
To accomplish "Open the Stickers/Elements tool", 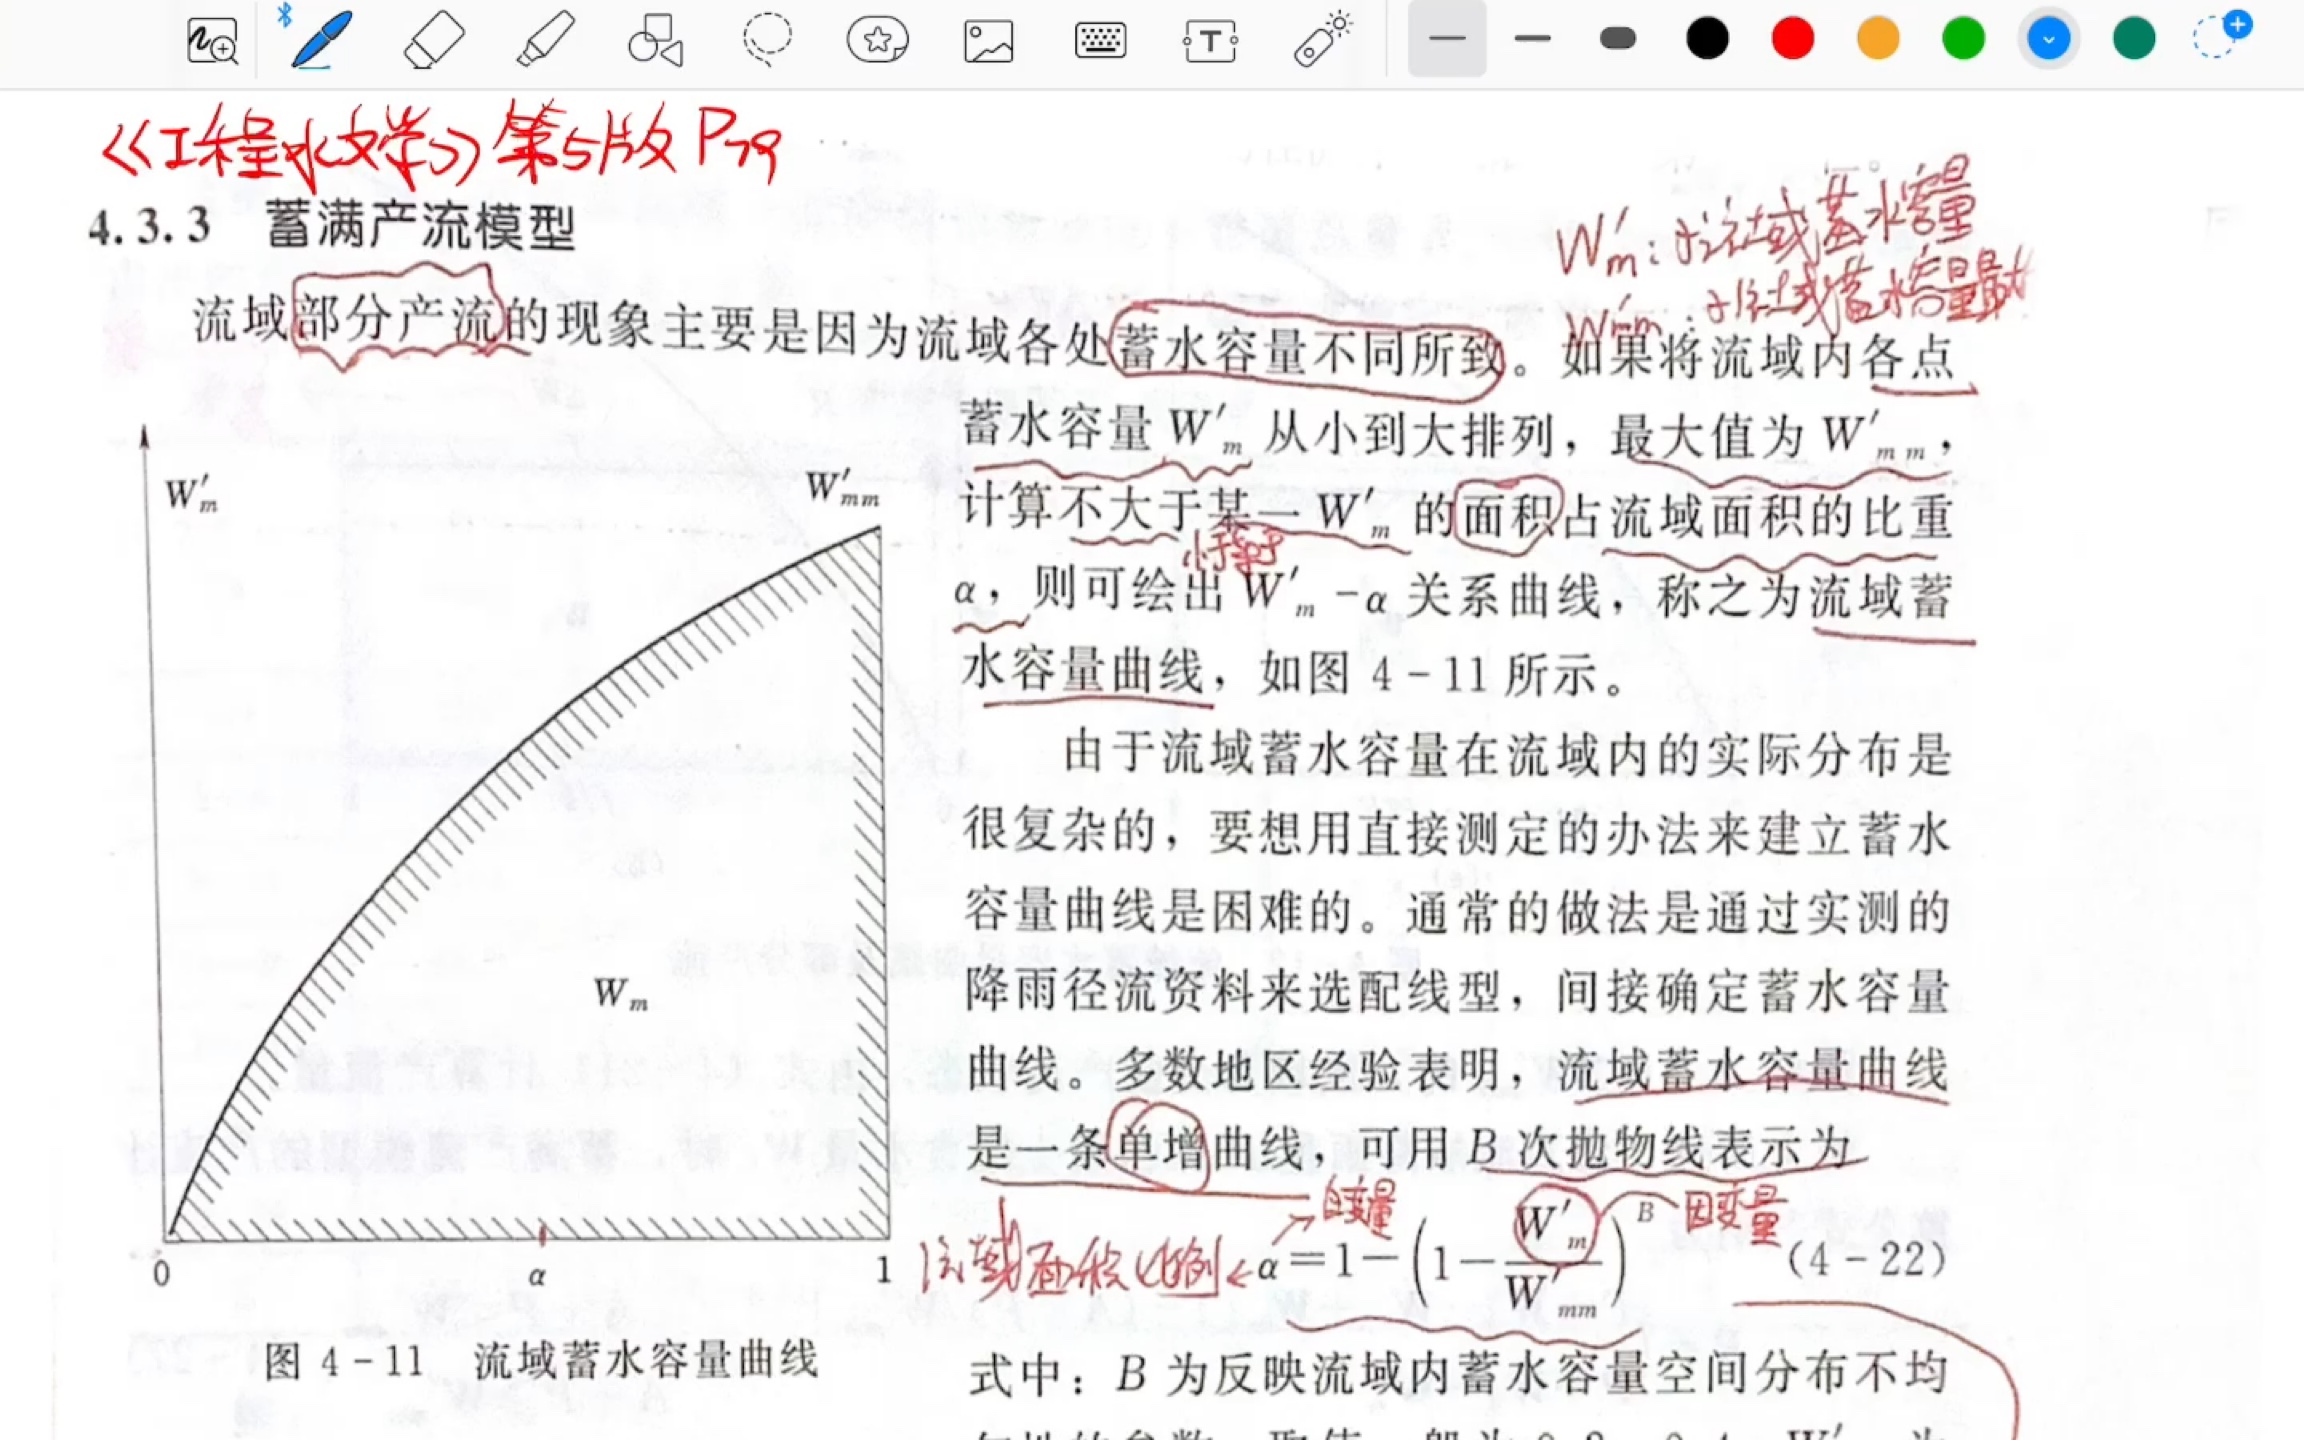I will [x=877, y=40].
